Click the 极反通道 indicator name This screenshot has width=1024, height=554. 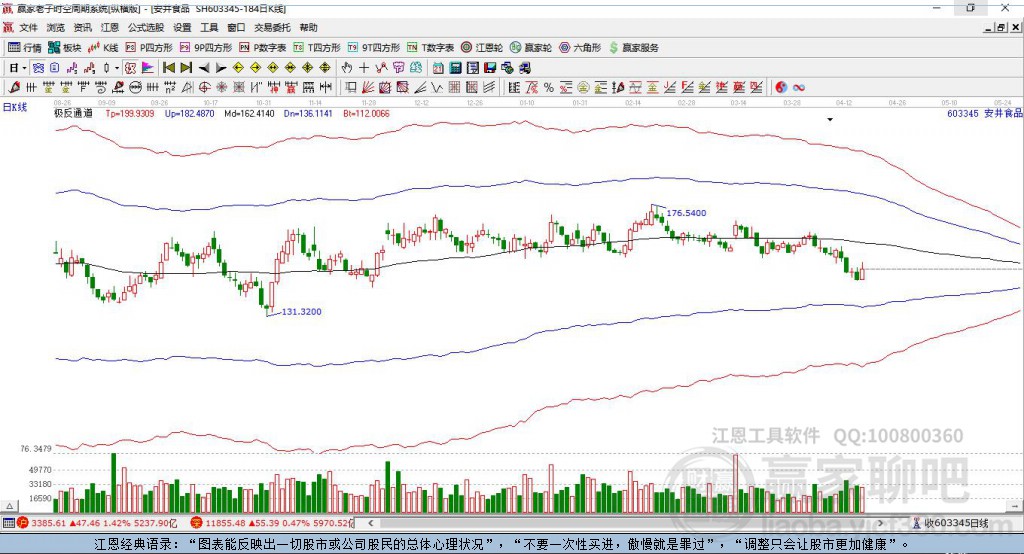(x=73, y=113)
